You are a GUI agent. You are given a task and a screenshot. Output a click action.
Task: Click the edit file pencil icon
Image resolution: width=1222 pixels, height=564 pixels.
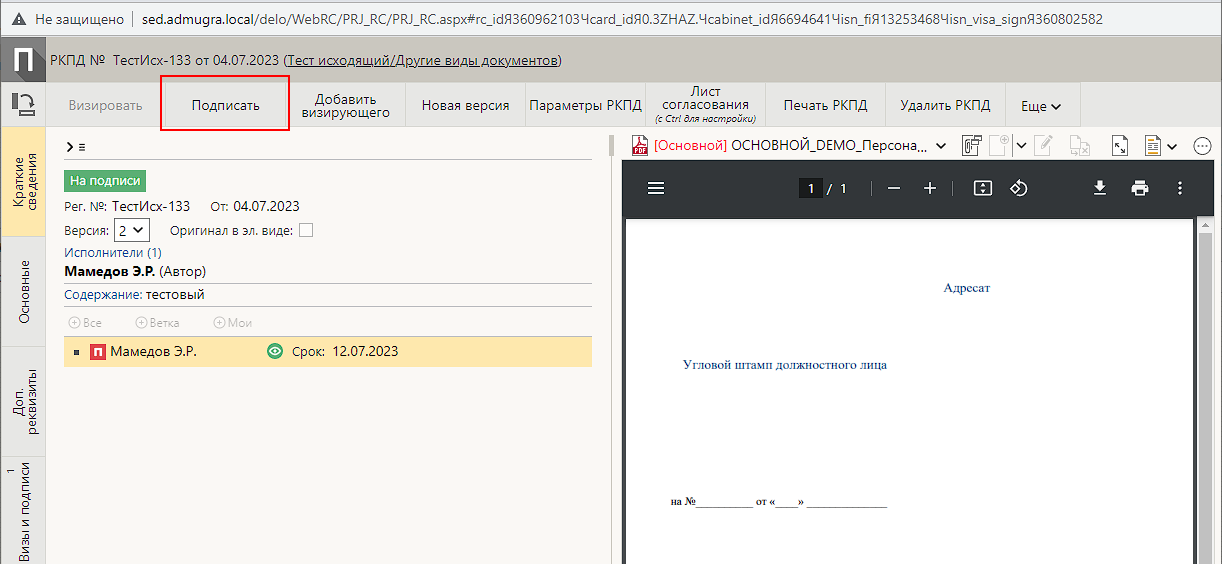click(1044, 146)
